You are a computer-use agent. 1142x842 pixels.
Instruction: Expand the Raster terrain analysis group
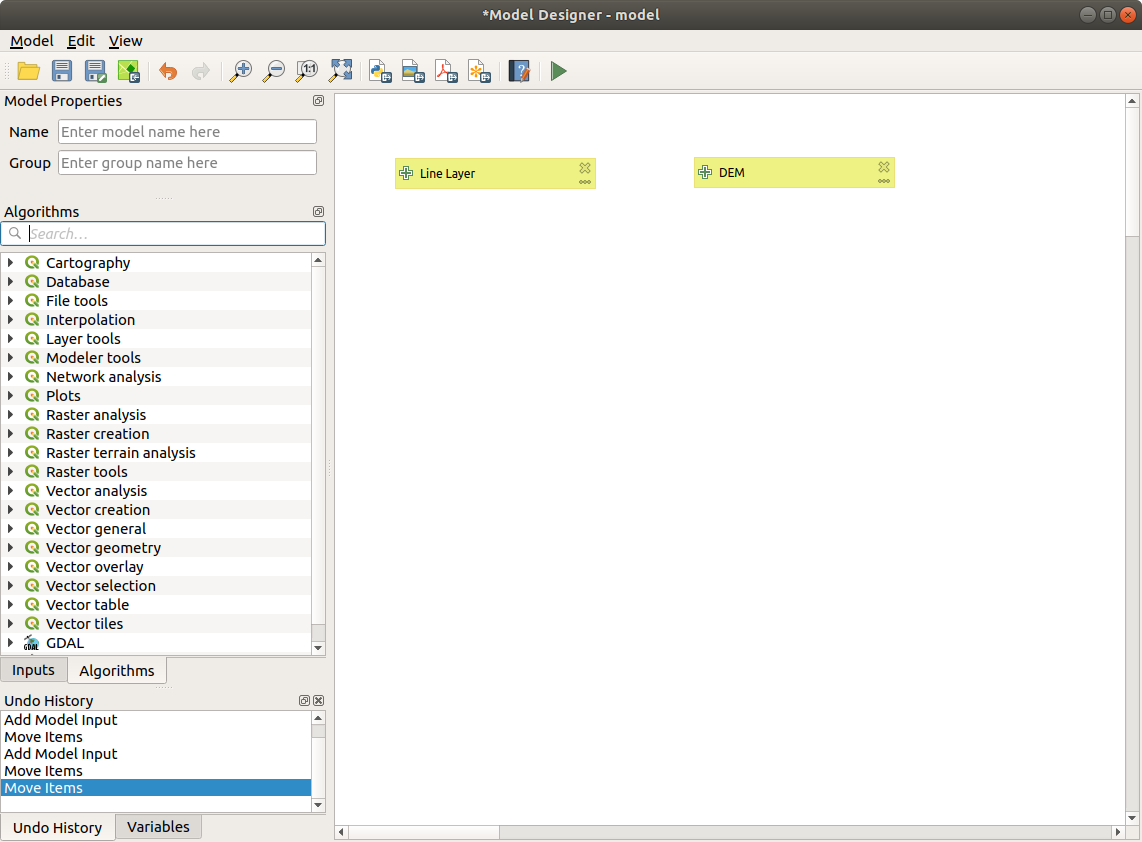coord(10,453)
